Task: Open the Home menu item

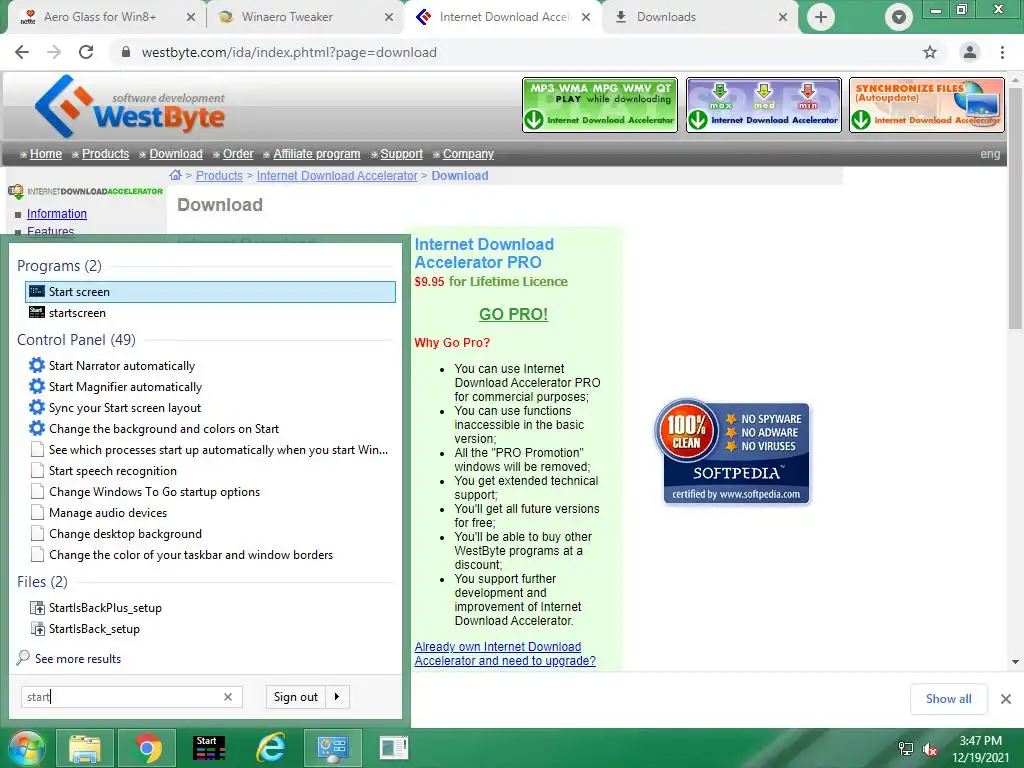Action: (46, 154)
